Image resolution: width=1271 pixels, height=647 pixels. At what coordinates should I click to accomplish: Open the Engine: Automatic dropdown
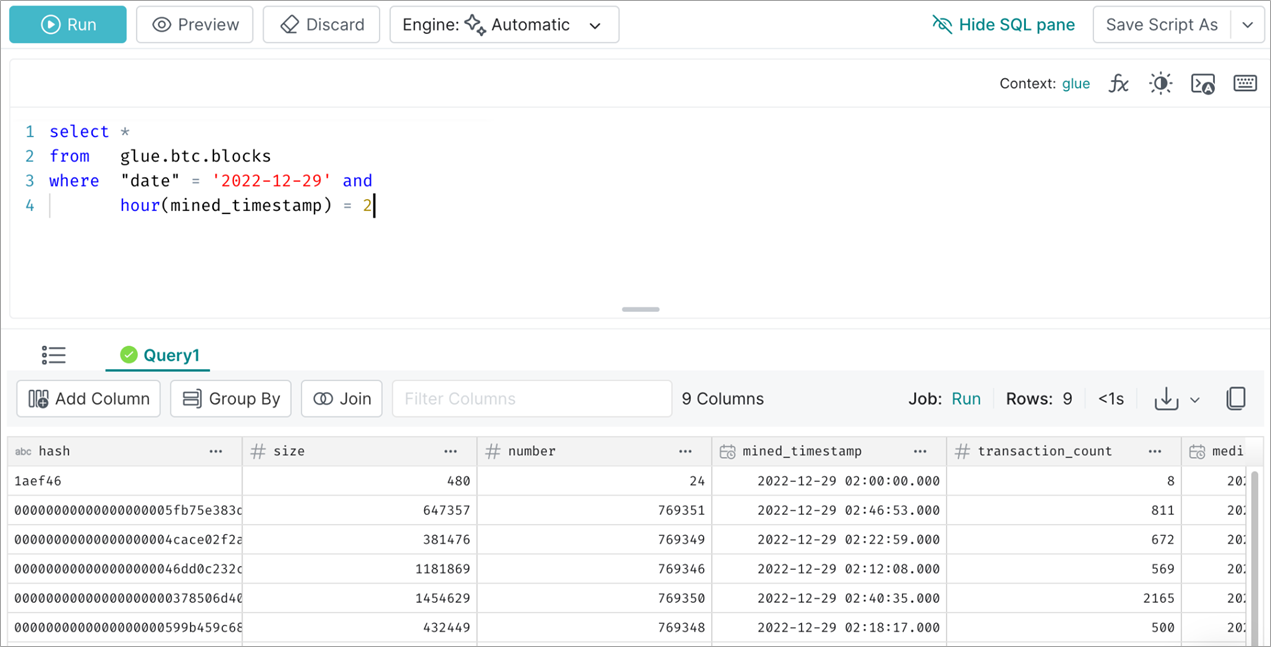click(x=504, y=24)
